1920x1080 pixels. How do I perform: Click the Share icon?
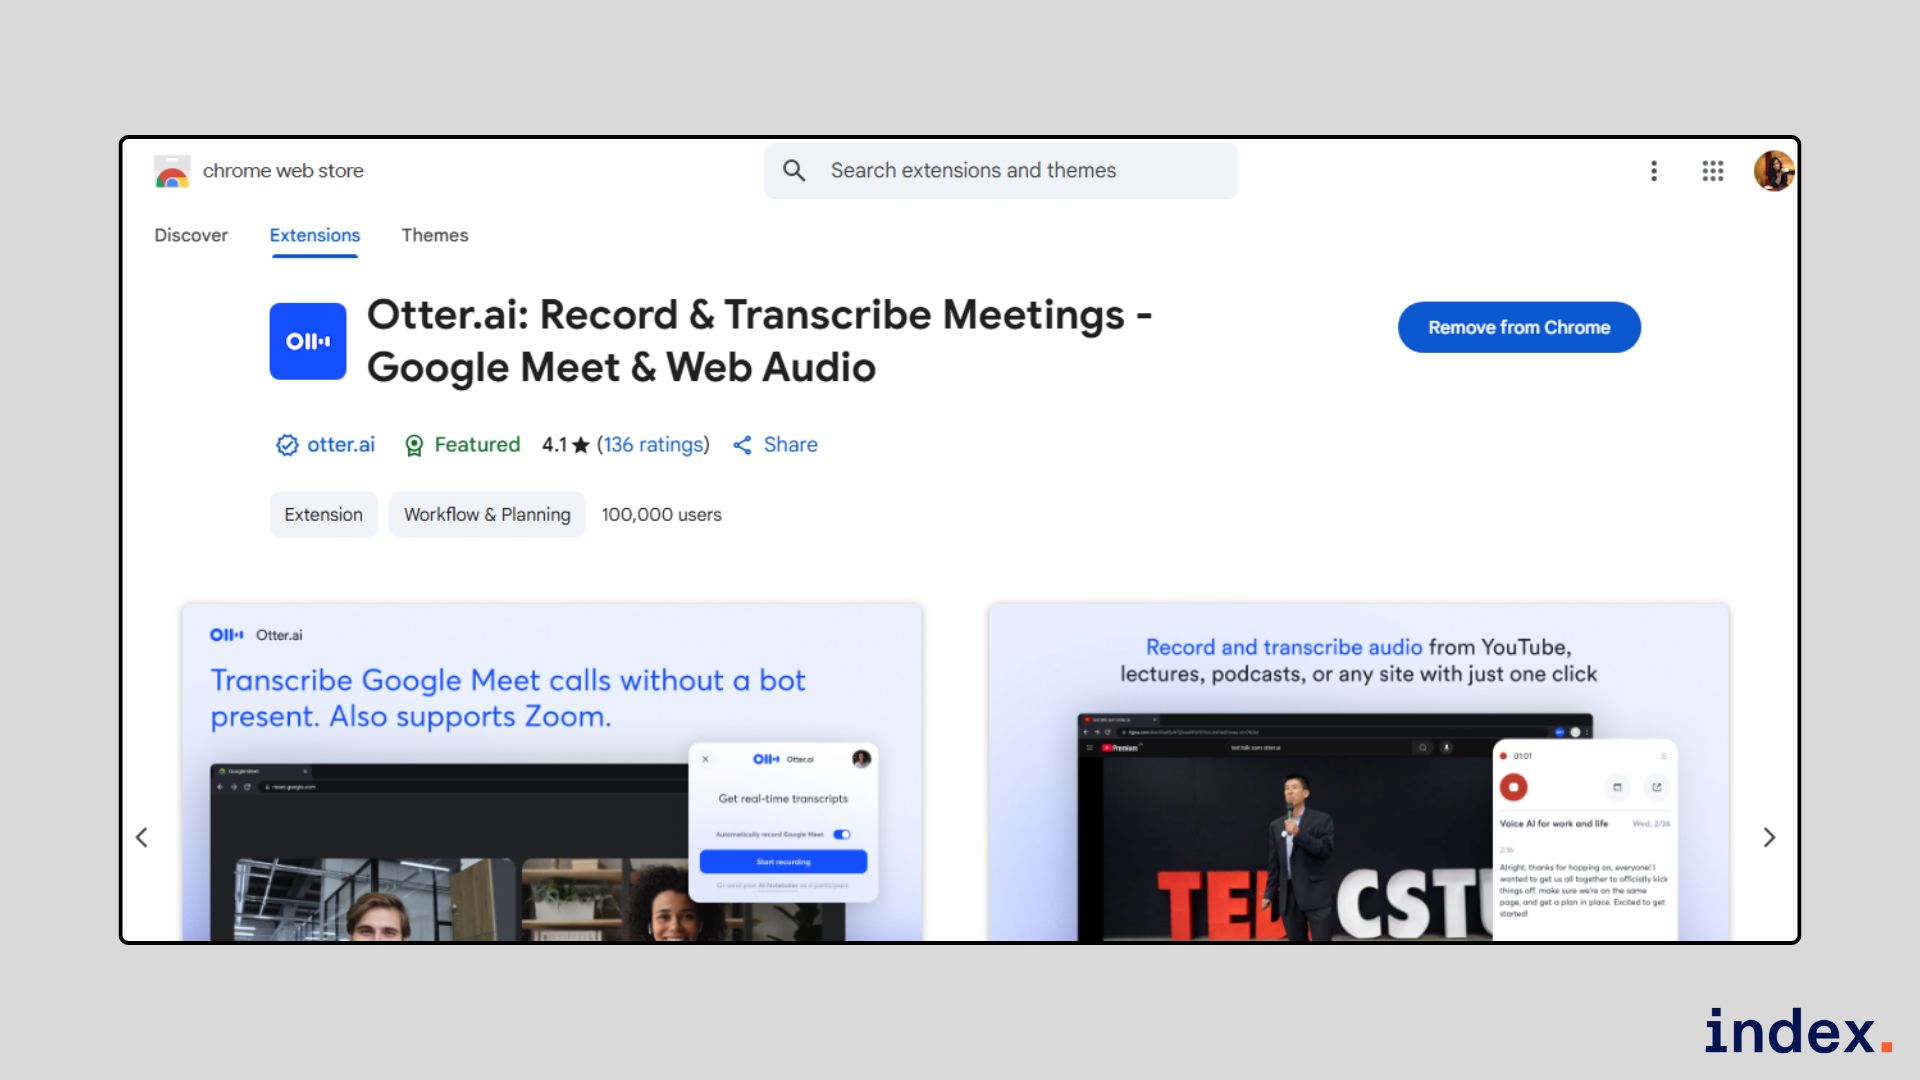tap(743, 445)
